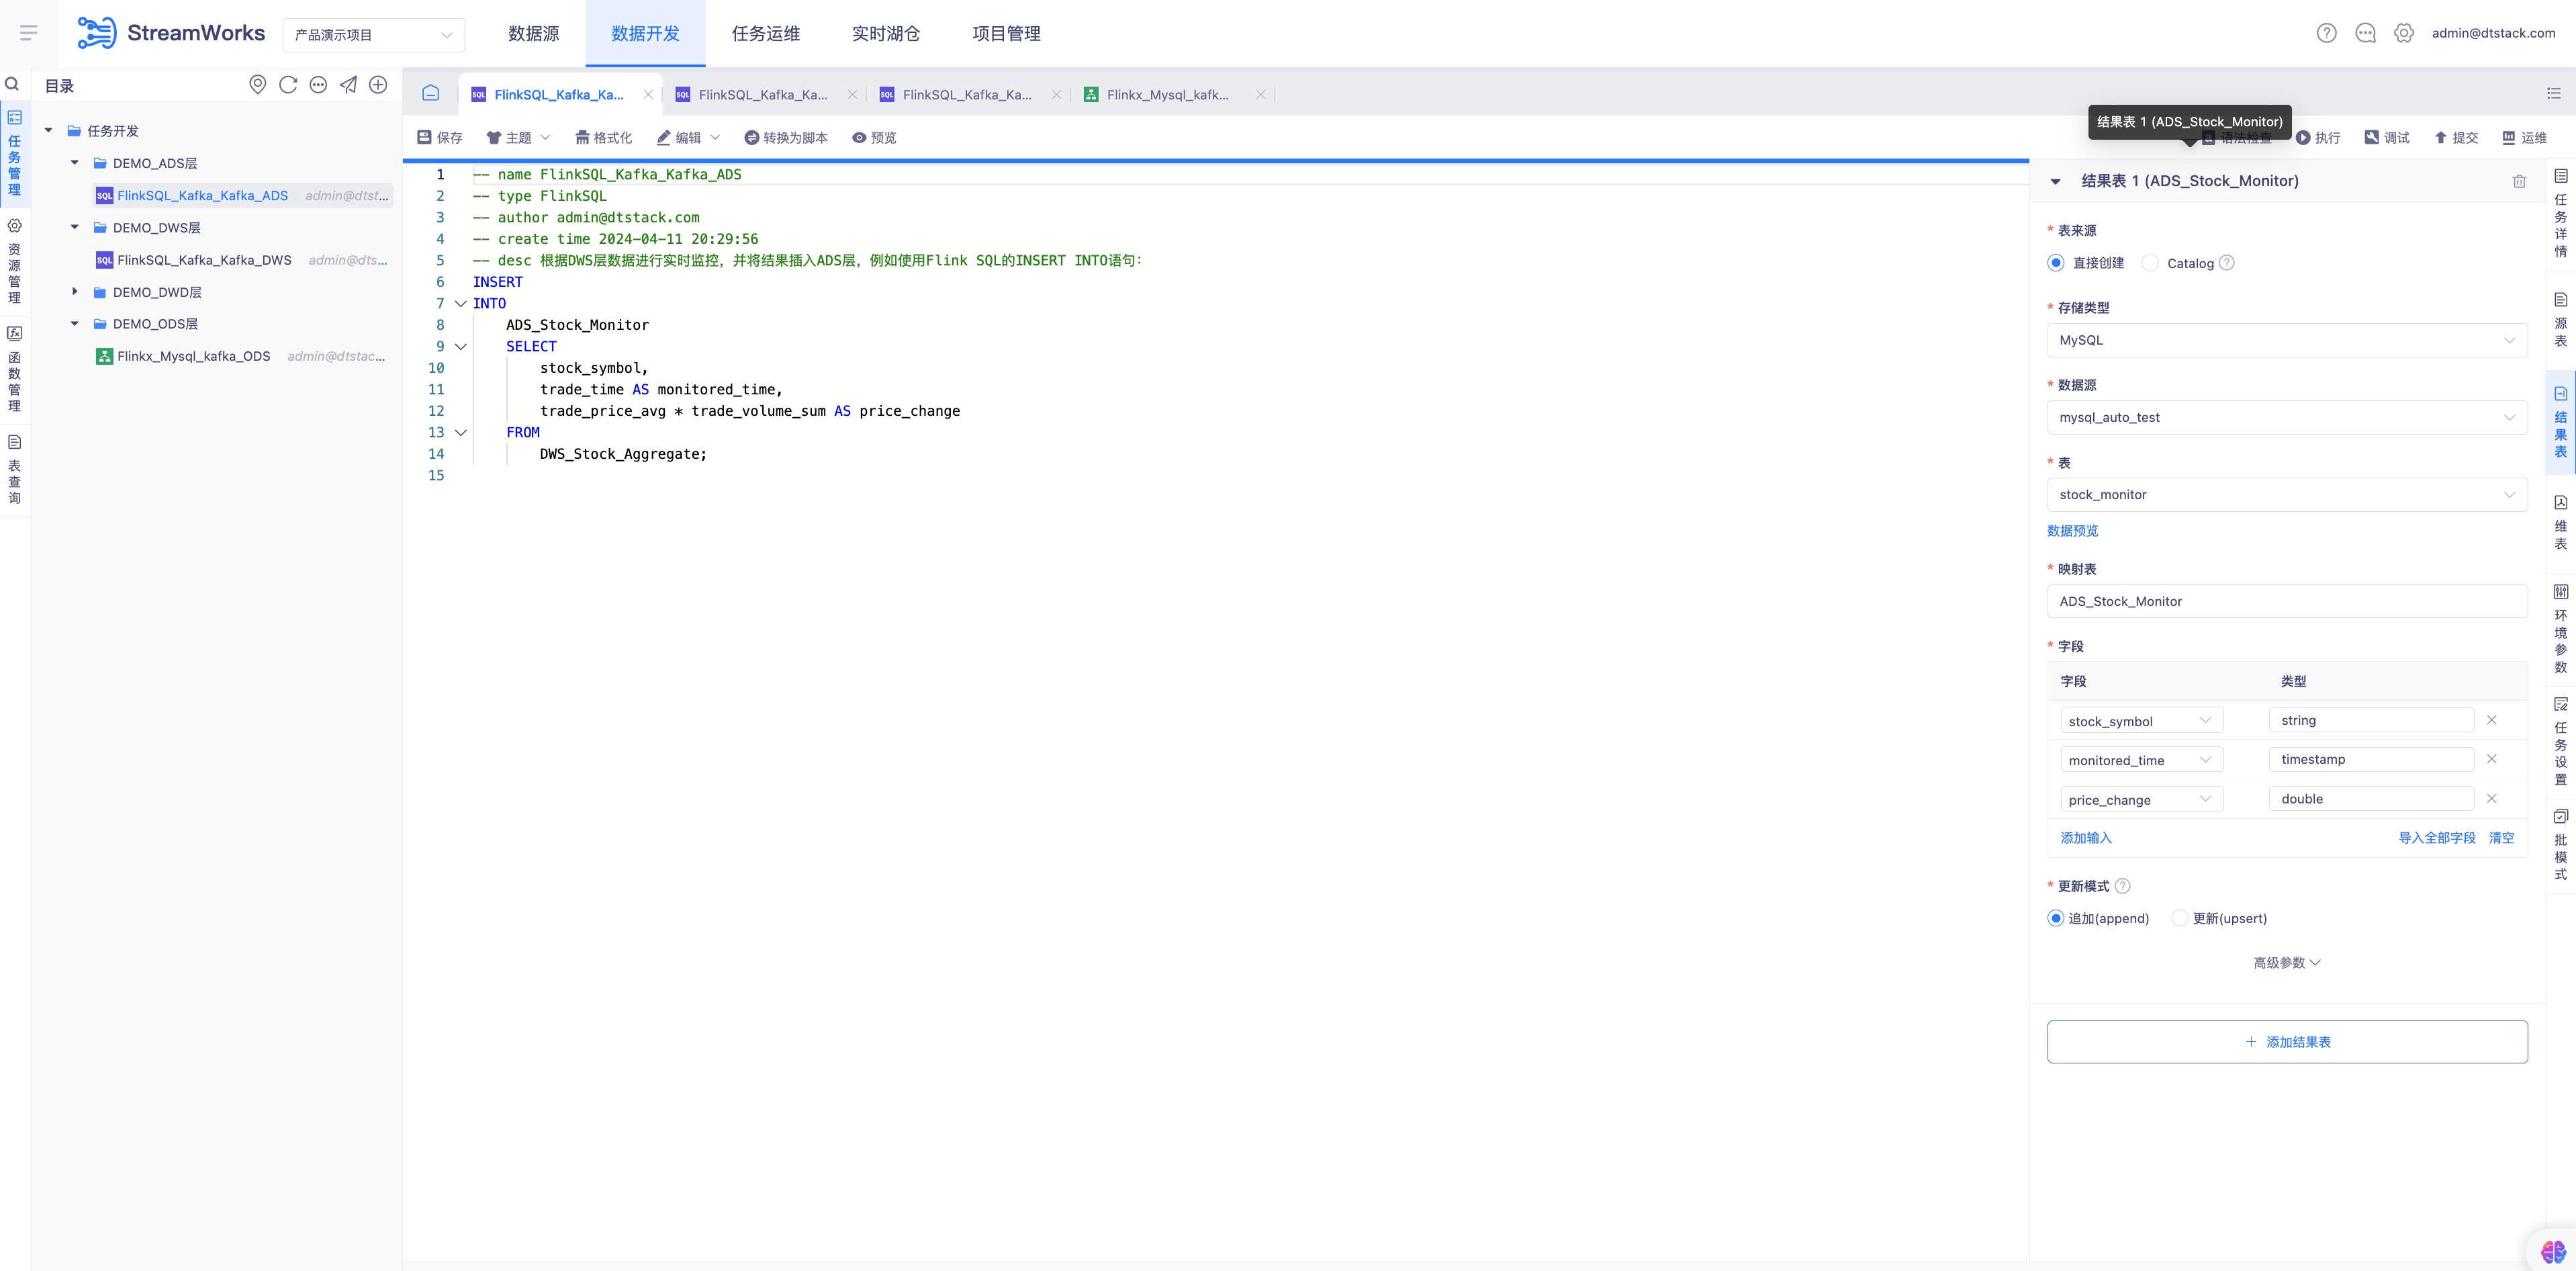Image resolution: width=2576 pixels, height=1271 pixels.
Task: Switch to the Flinkx_Mysql_kafk... editor tab
Action: click(x=1167, y=95)
